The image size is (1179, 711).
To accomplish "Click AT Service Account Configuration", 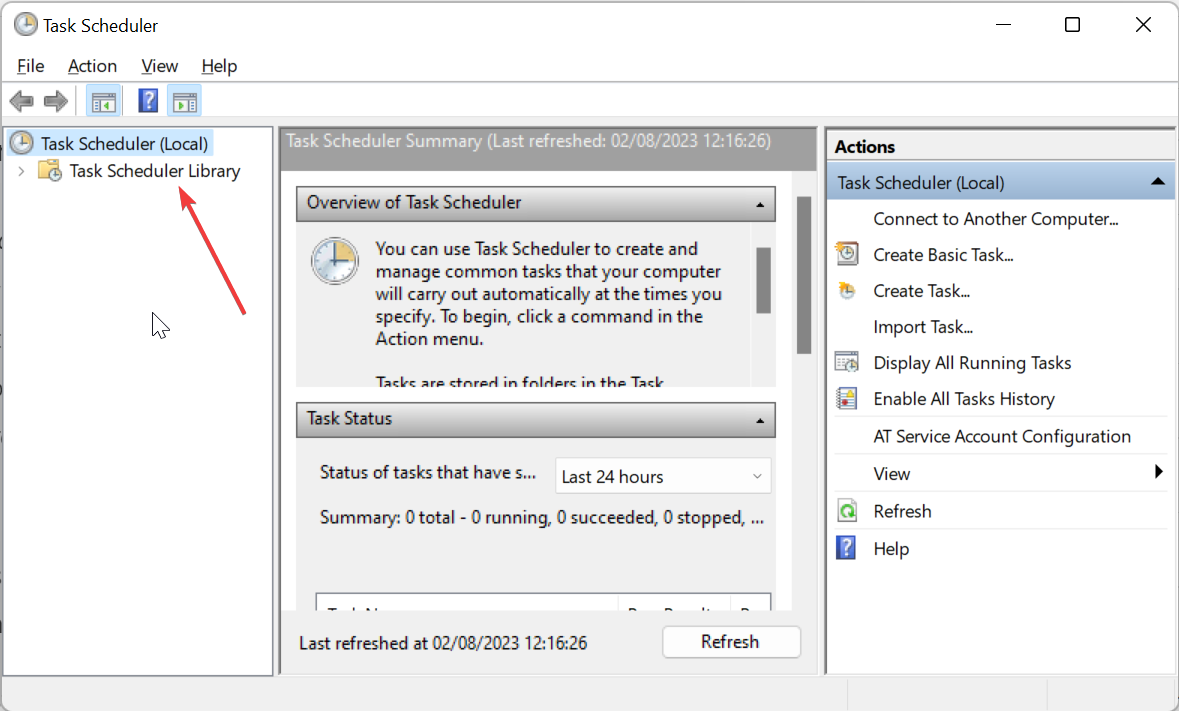I will [1002, 437].
